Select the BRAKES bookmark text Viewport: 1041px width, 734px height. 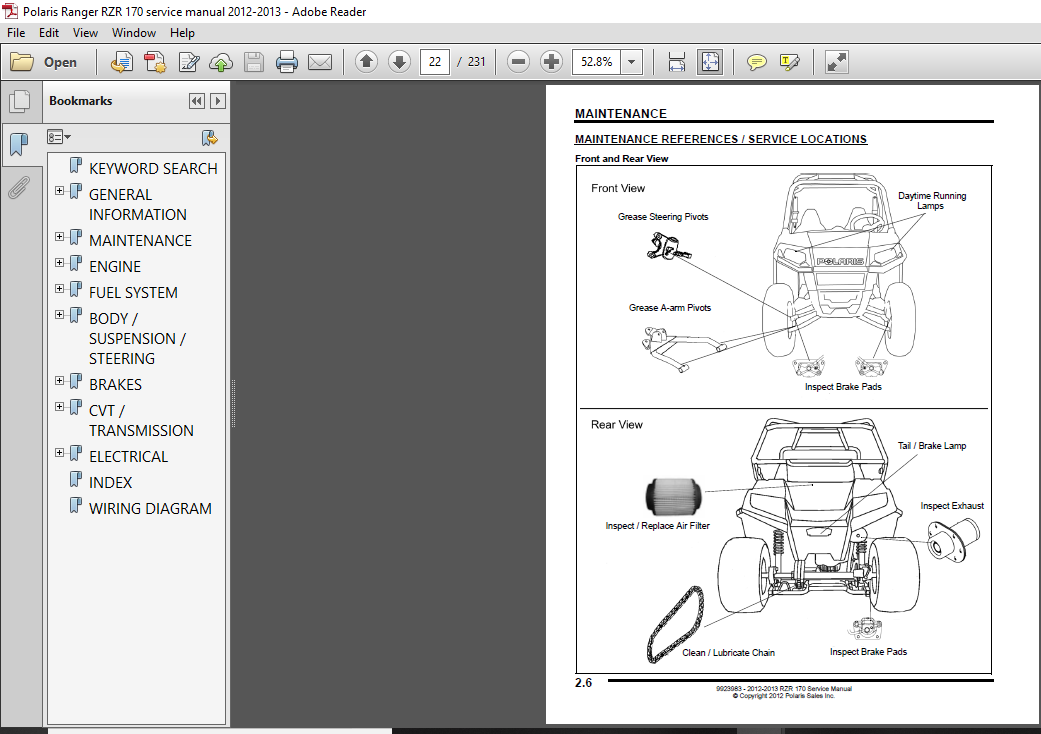pyautogui.click(x=116, y=385)
